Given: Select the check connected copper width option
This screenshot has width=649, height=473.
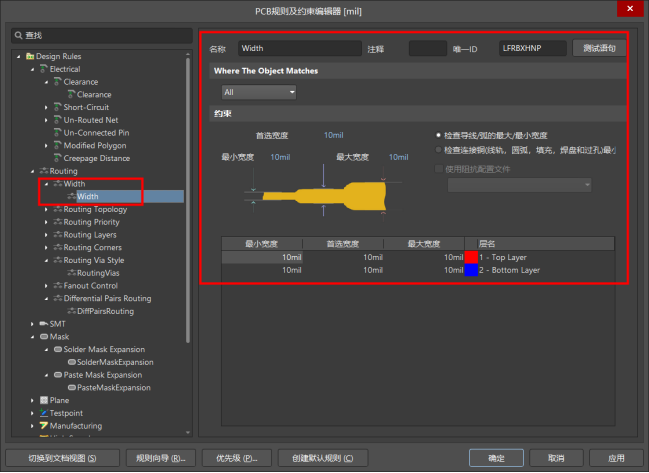Looking at the screenshot, I should pyautogui.click(x=438, y=150).
